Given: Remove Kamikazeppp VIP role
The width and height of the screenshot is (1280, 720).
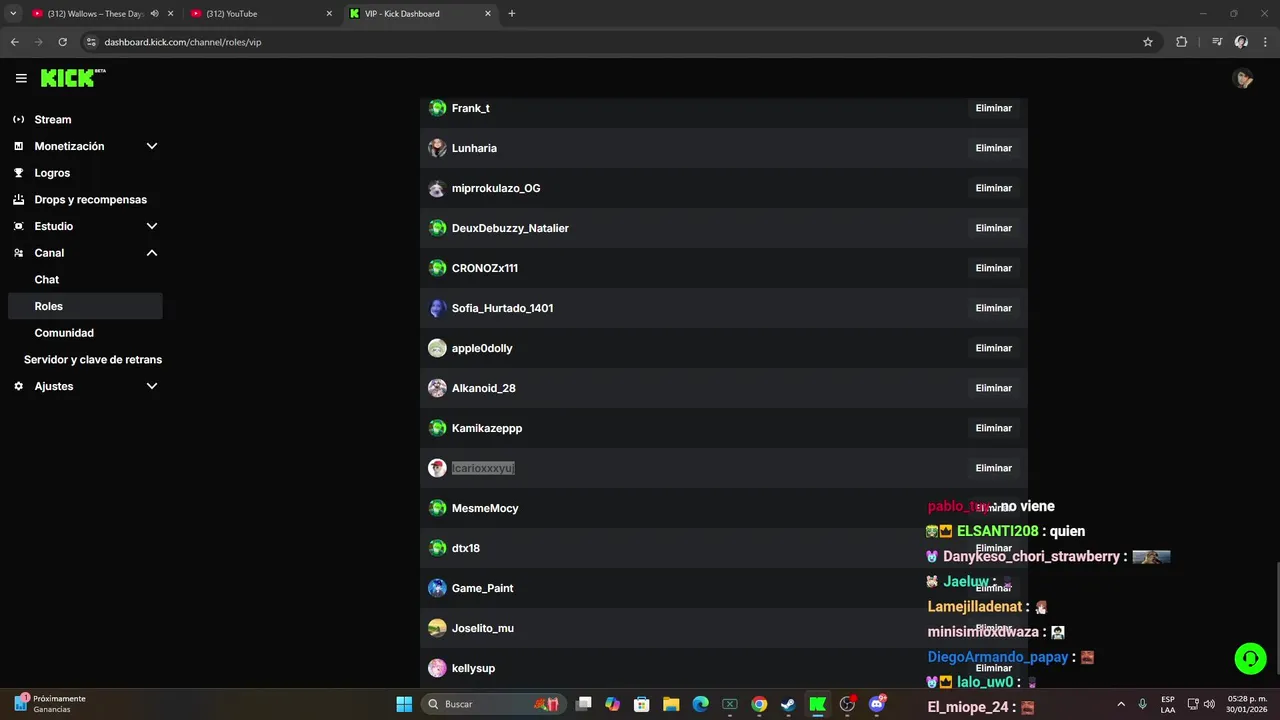Looking at the screenshot, I should [x=994, y=428].
